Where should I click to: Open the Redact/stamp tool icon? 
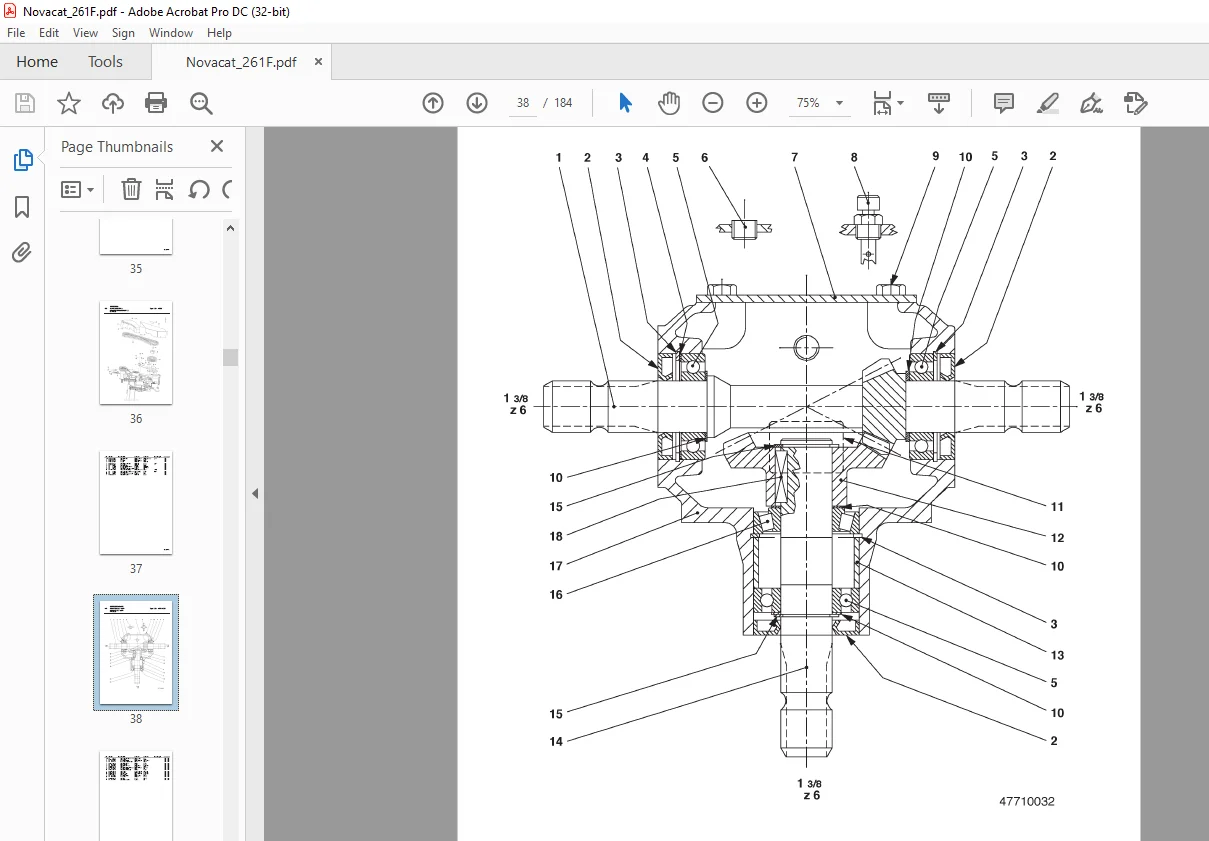[x=1136, y=103]
